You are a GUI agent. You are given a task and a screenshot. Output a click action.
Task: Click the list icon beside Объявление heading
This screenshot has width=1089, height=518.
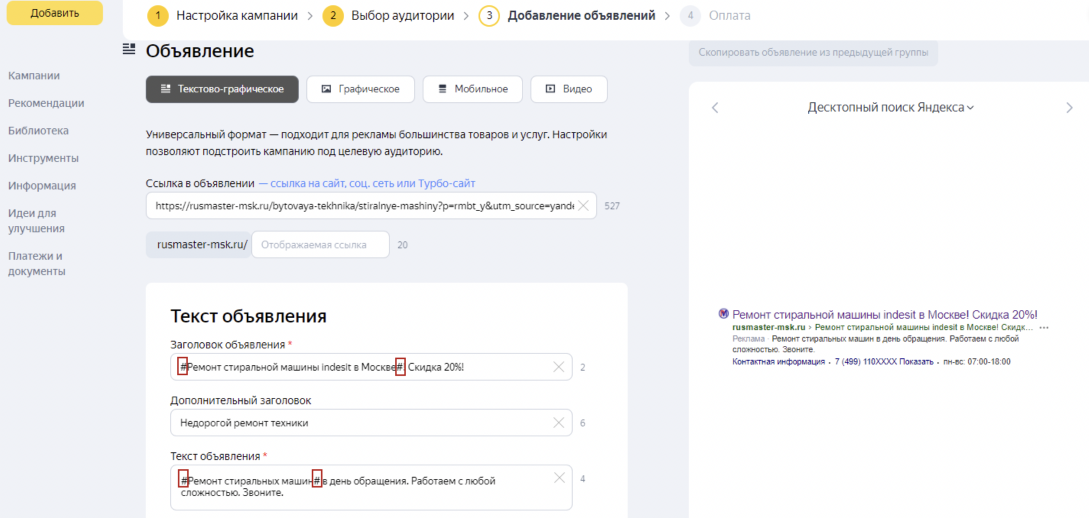(x=128, y=50)
